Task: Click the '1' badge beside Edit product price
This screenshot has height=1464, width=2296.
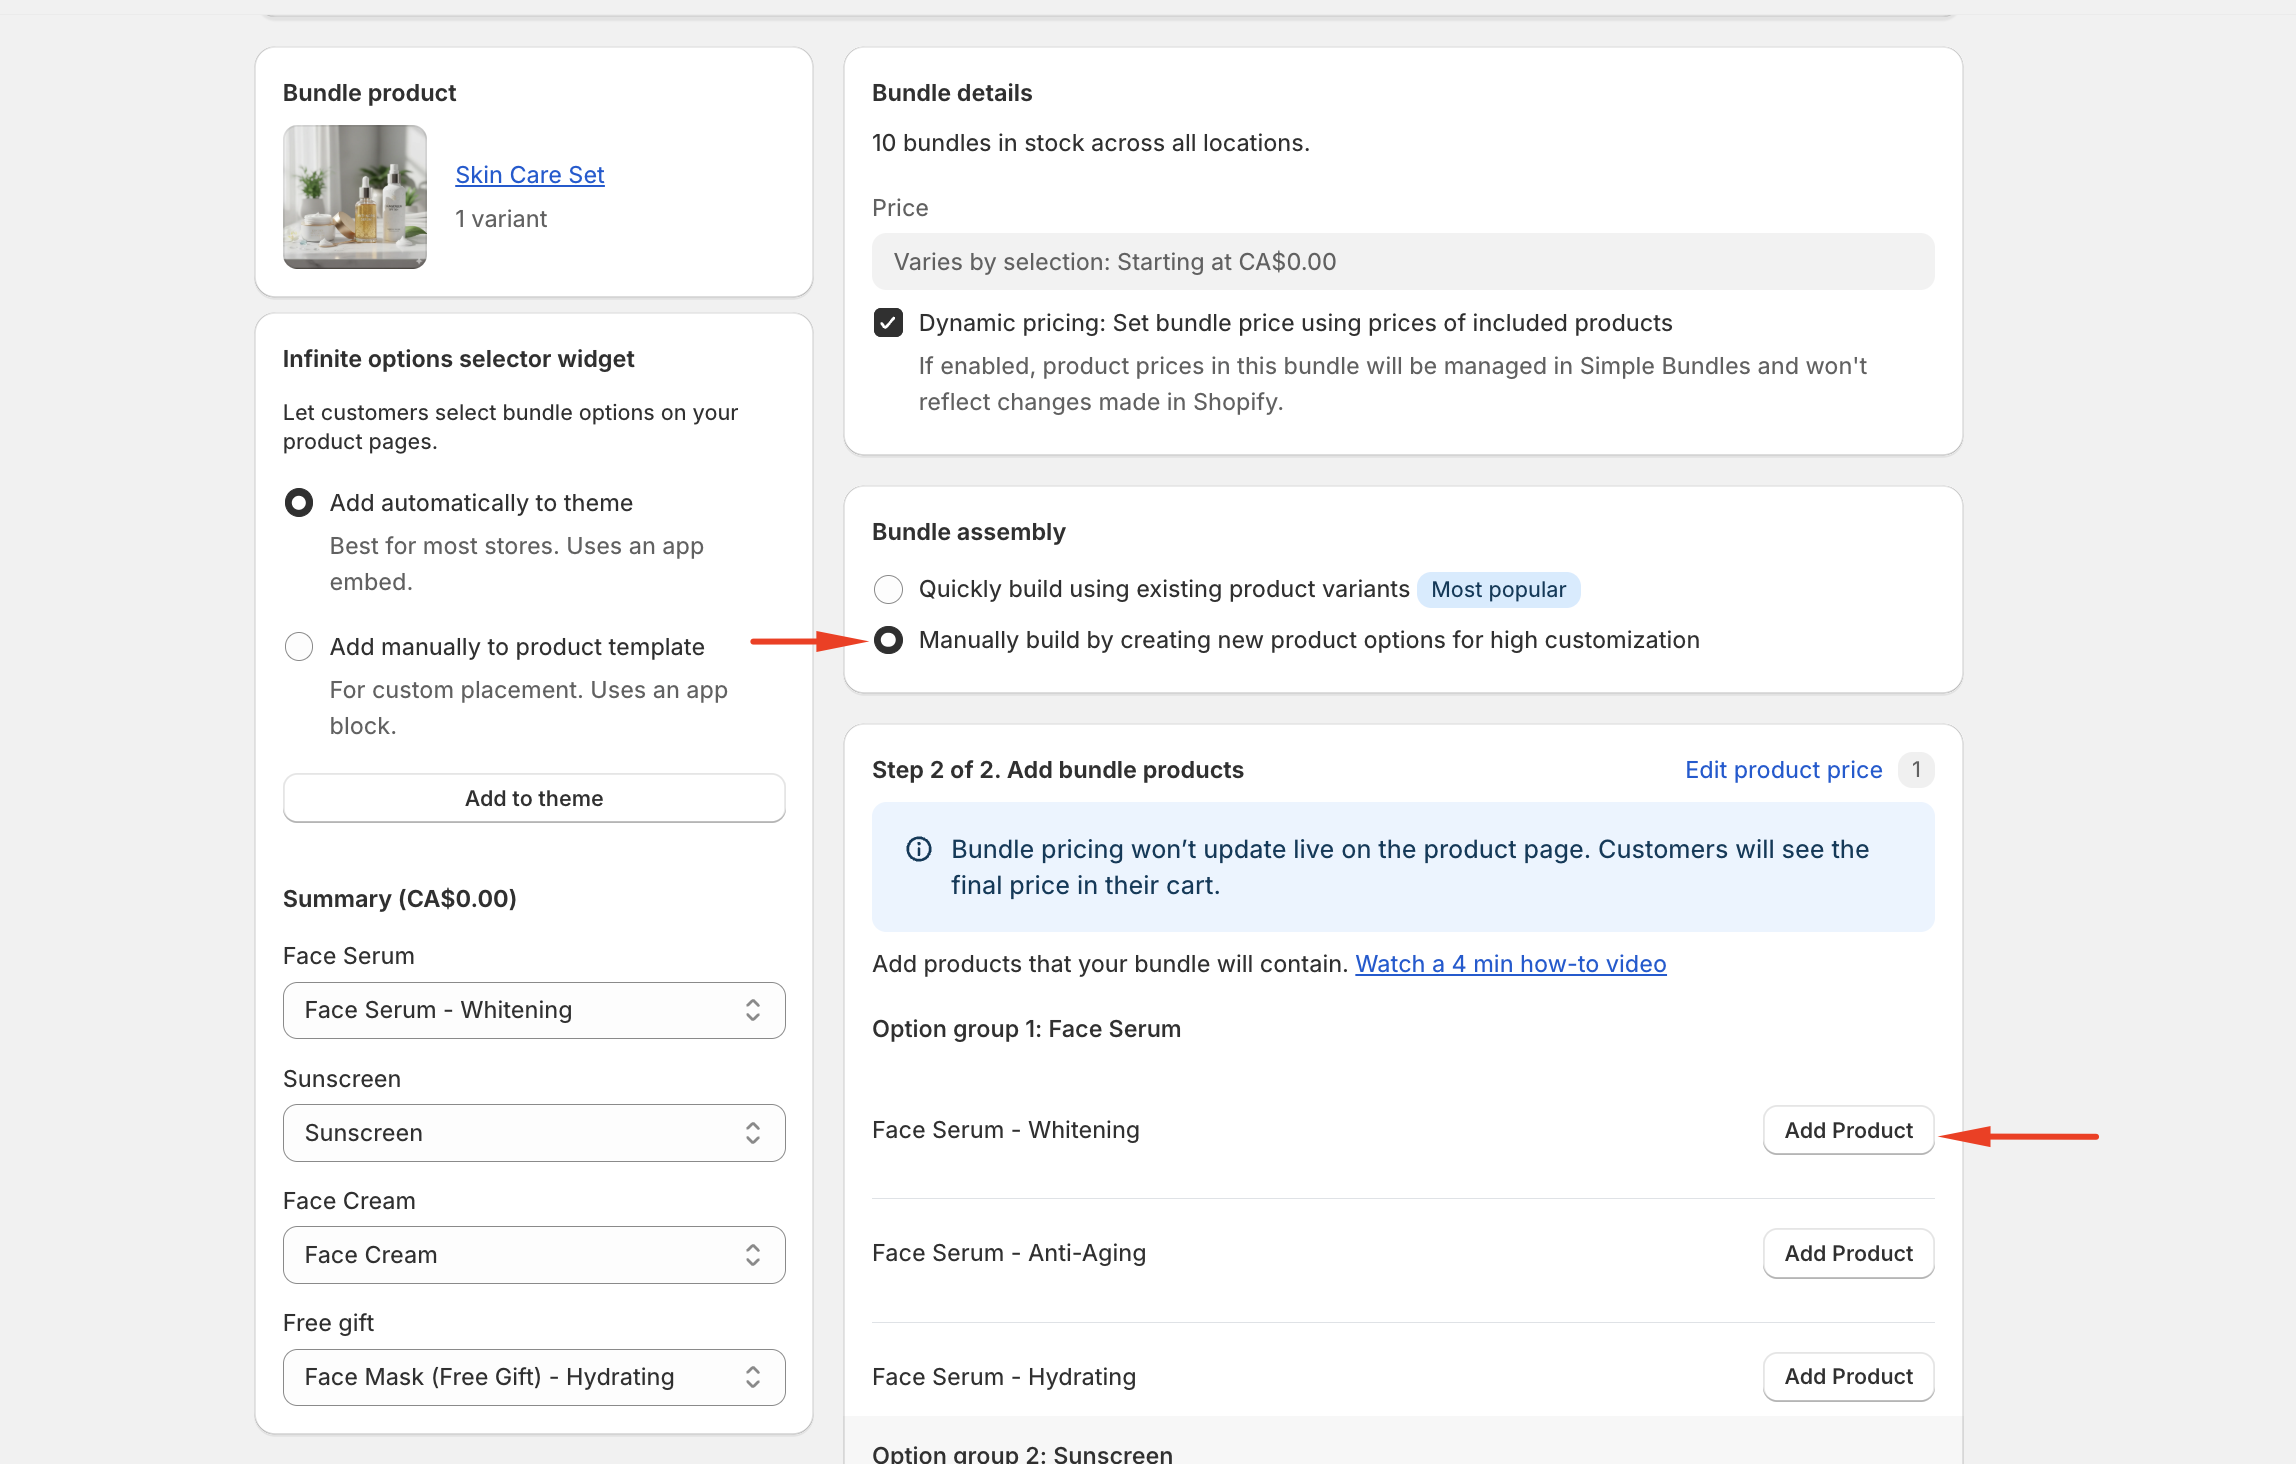Action: coord(1915,770)
